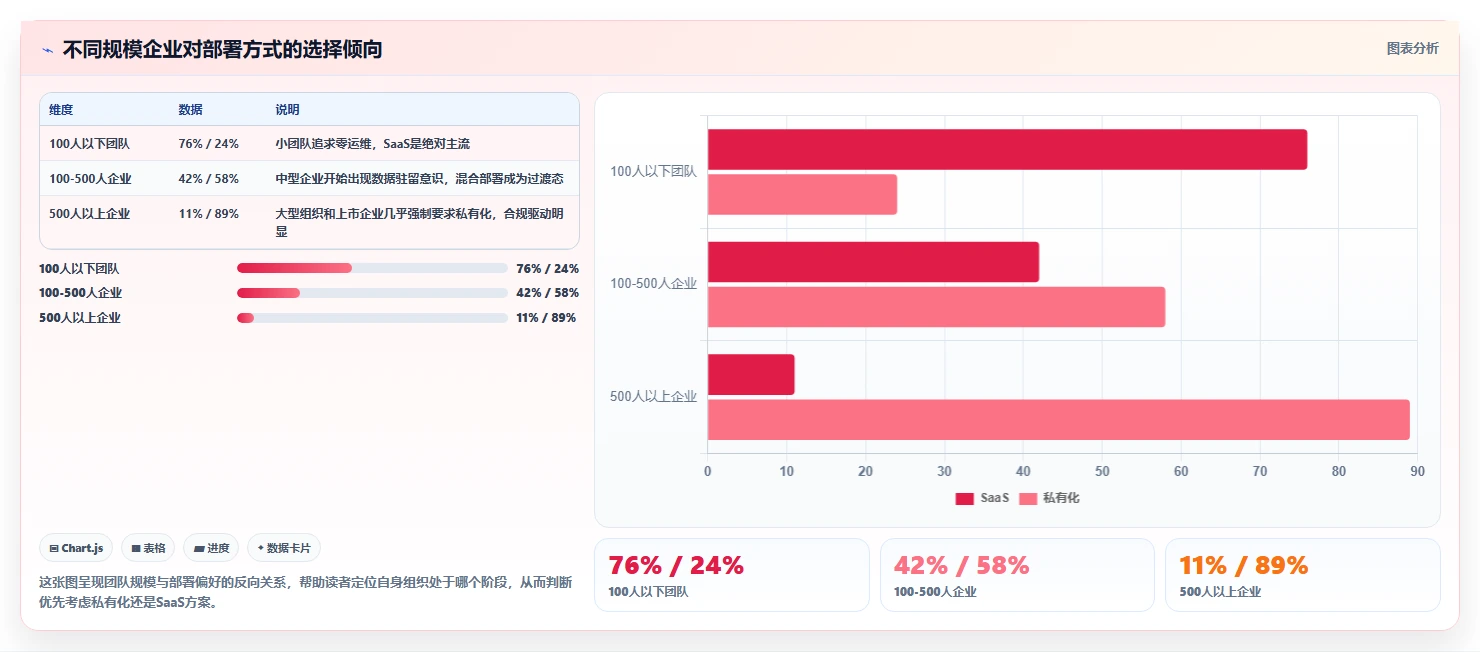
Task: Open the 11% / 89% data card
Action: 1302,575
